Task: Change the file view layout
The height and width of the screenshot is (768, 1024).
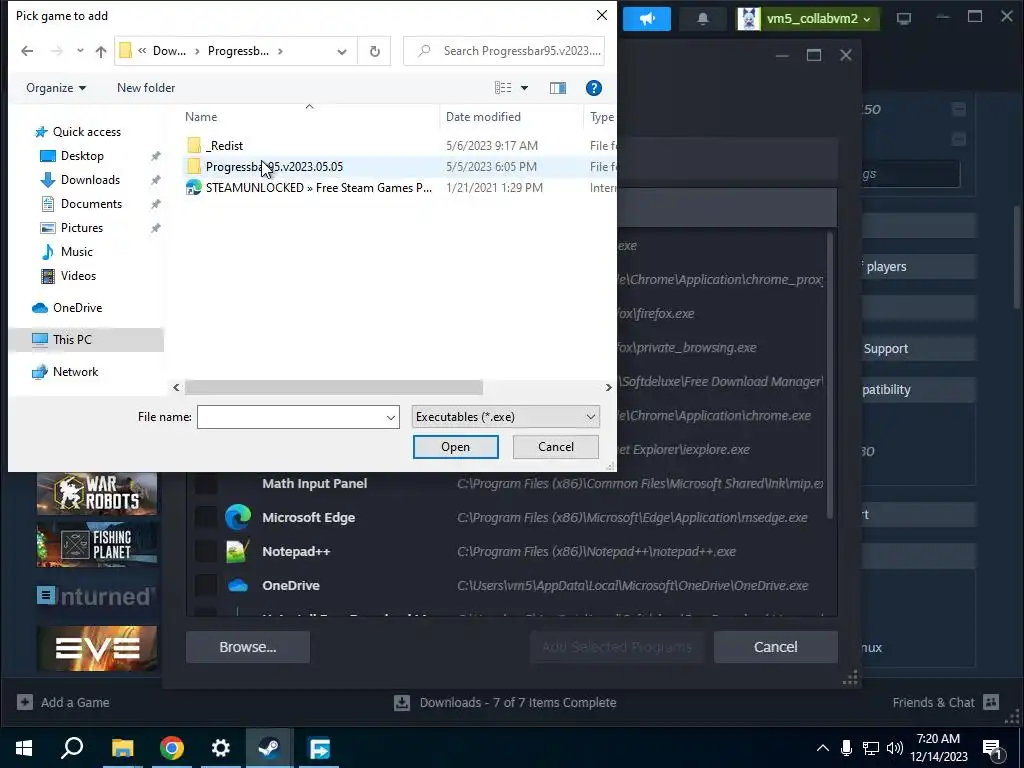Action: (503, 88)
